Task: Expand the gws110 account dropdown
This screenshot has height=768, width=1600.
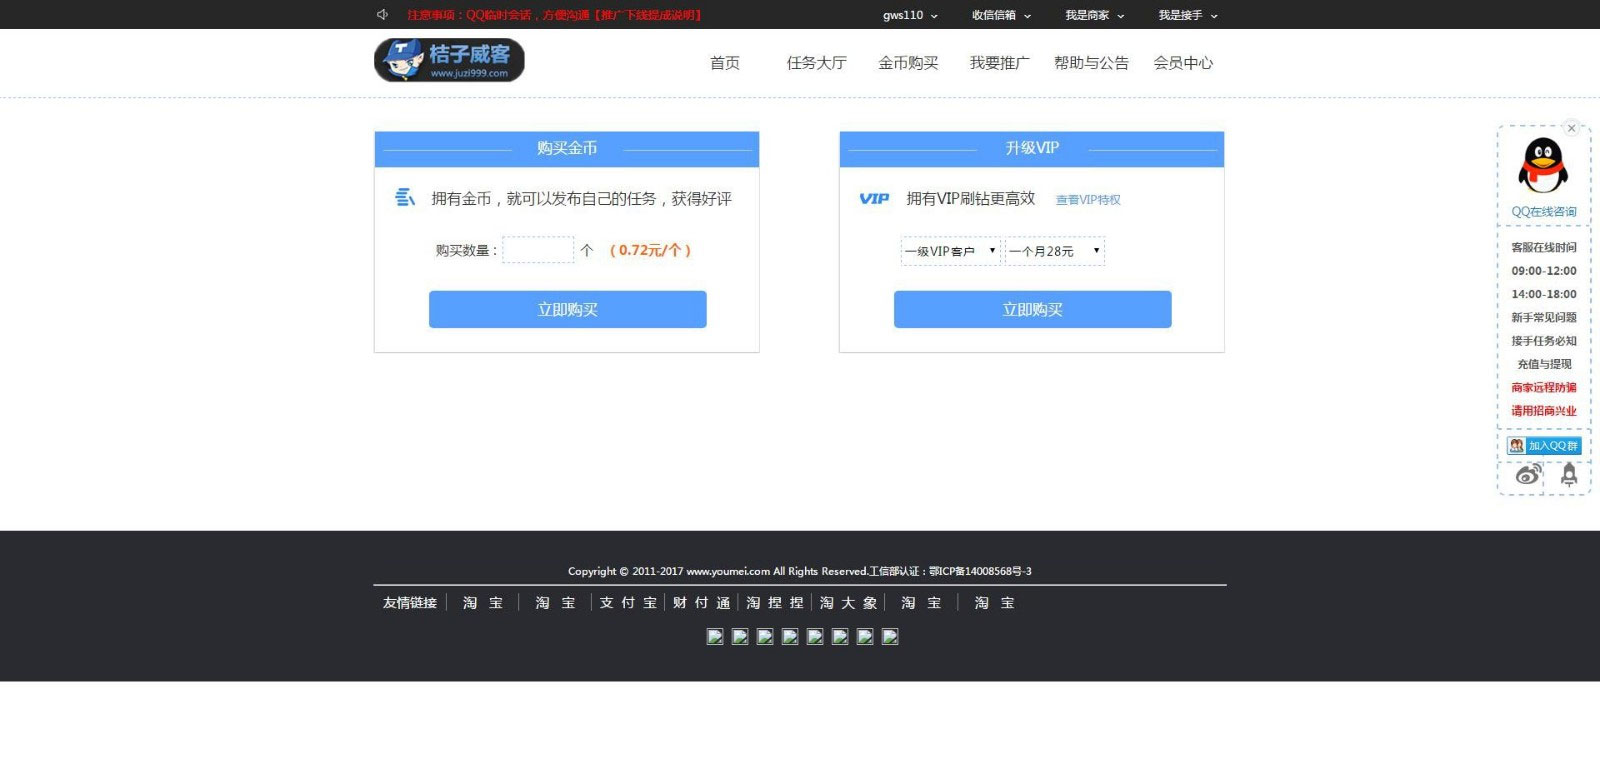Action: (x=910, y=15)
